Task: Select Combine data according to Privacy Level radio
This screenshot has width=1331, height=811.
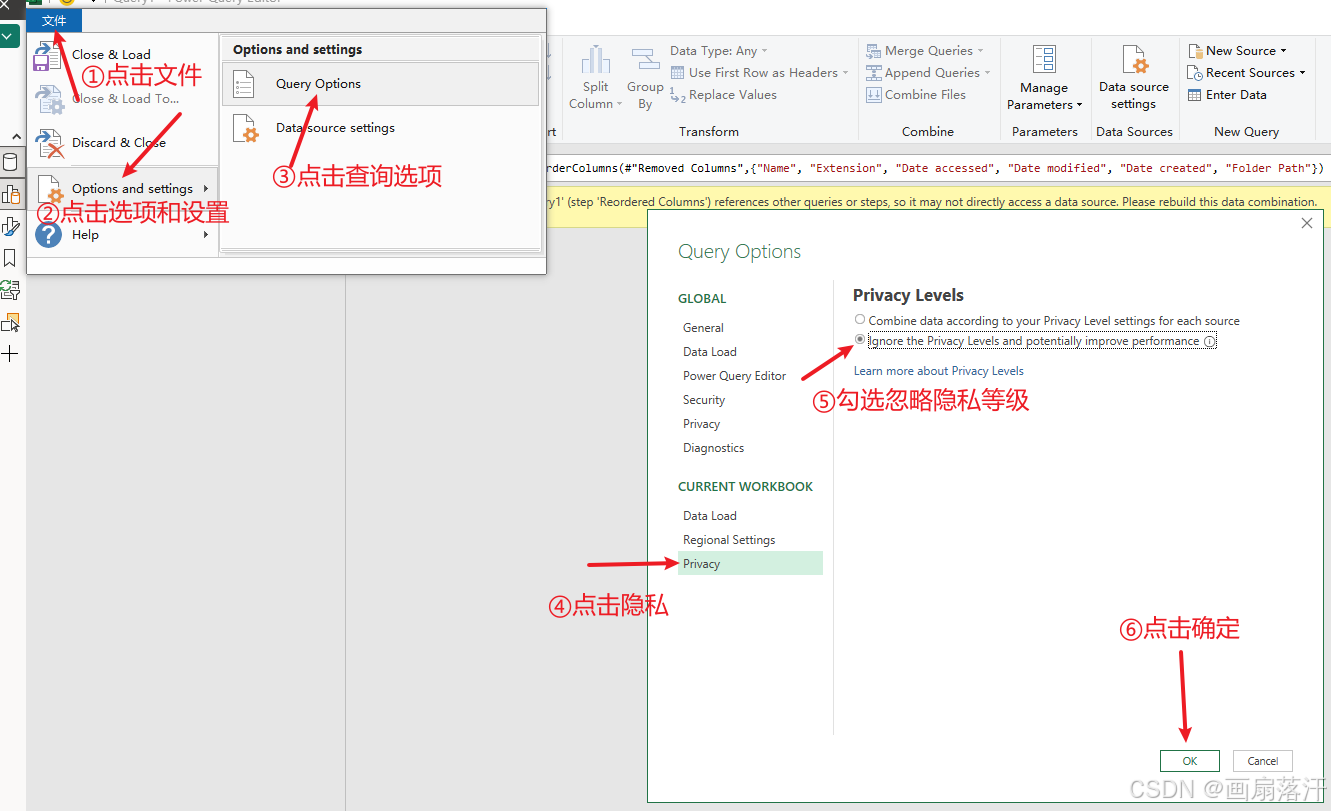Action: 860,320
